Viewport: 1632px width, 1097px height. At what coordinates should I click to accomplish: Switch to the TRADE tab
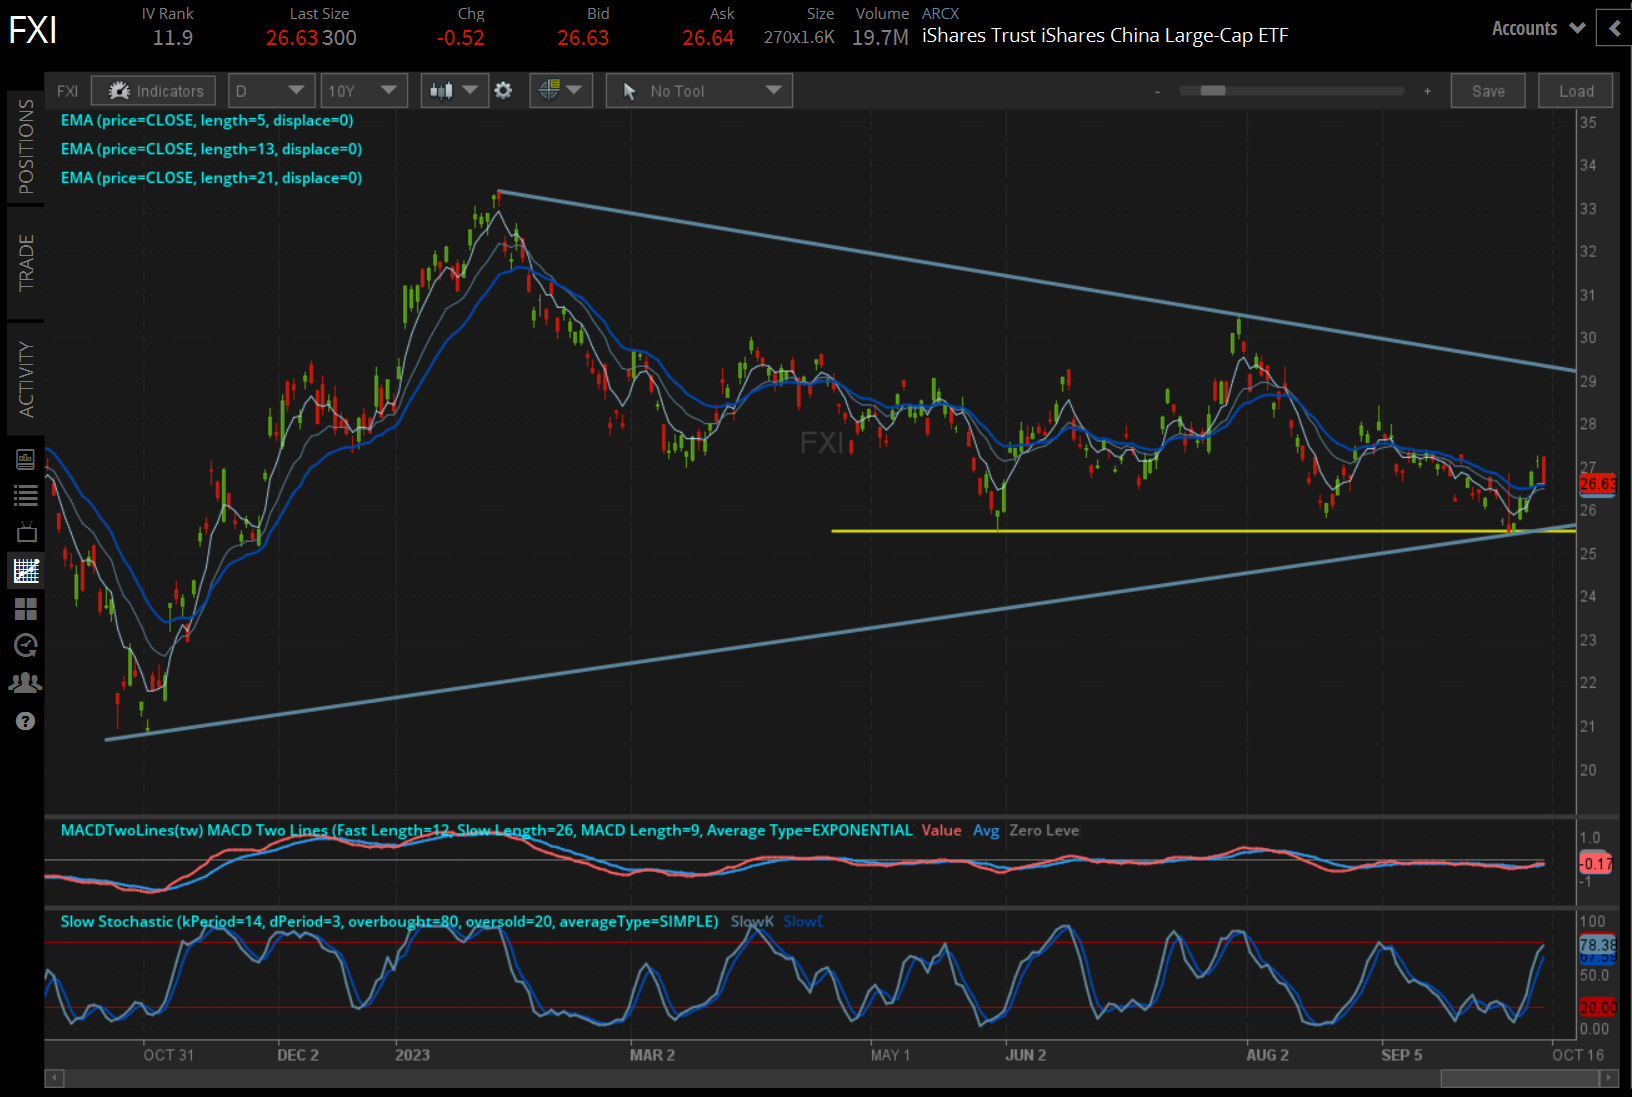(x=26, y=263)
